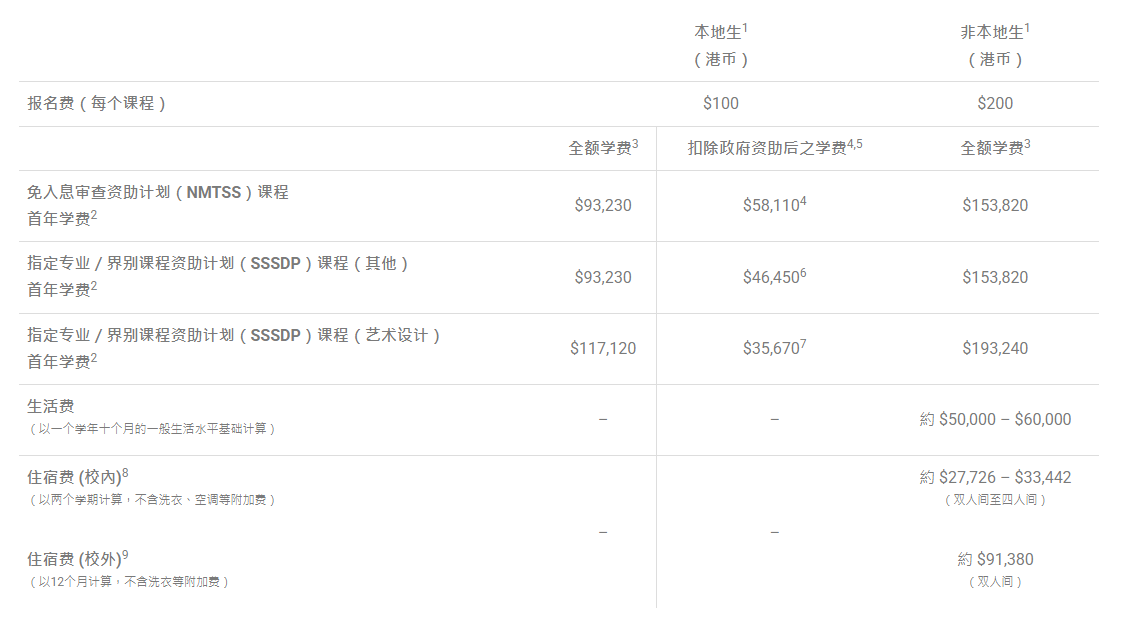Open footnote 6 beside $46,450
This screenshot has height=627, width=1143.
803,272
